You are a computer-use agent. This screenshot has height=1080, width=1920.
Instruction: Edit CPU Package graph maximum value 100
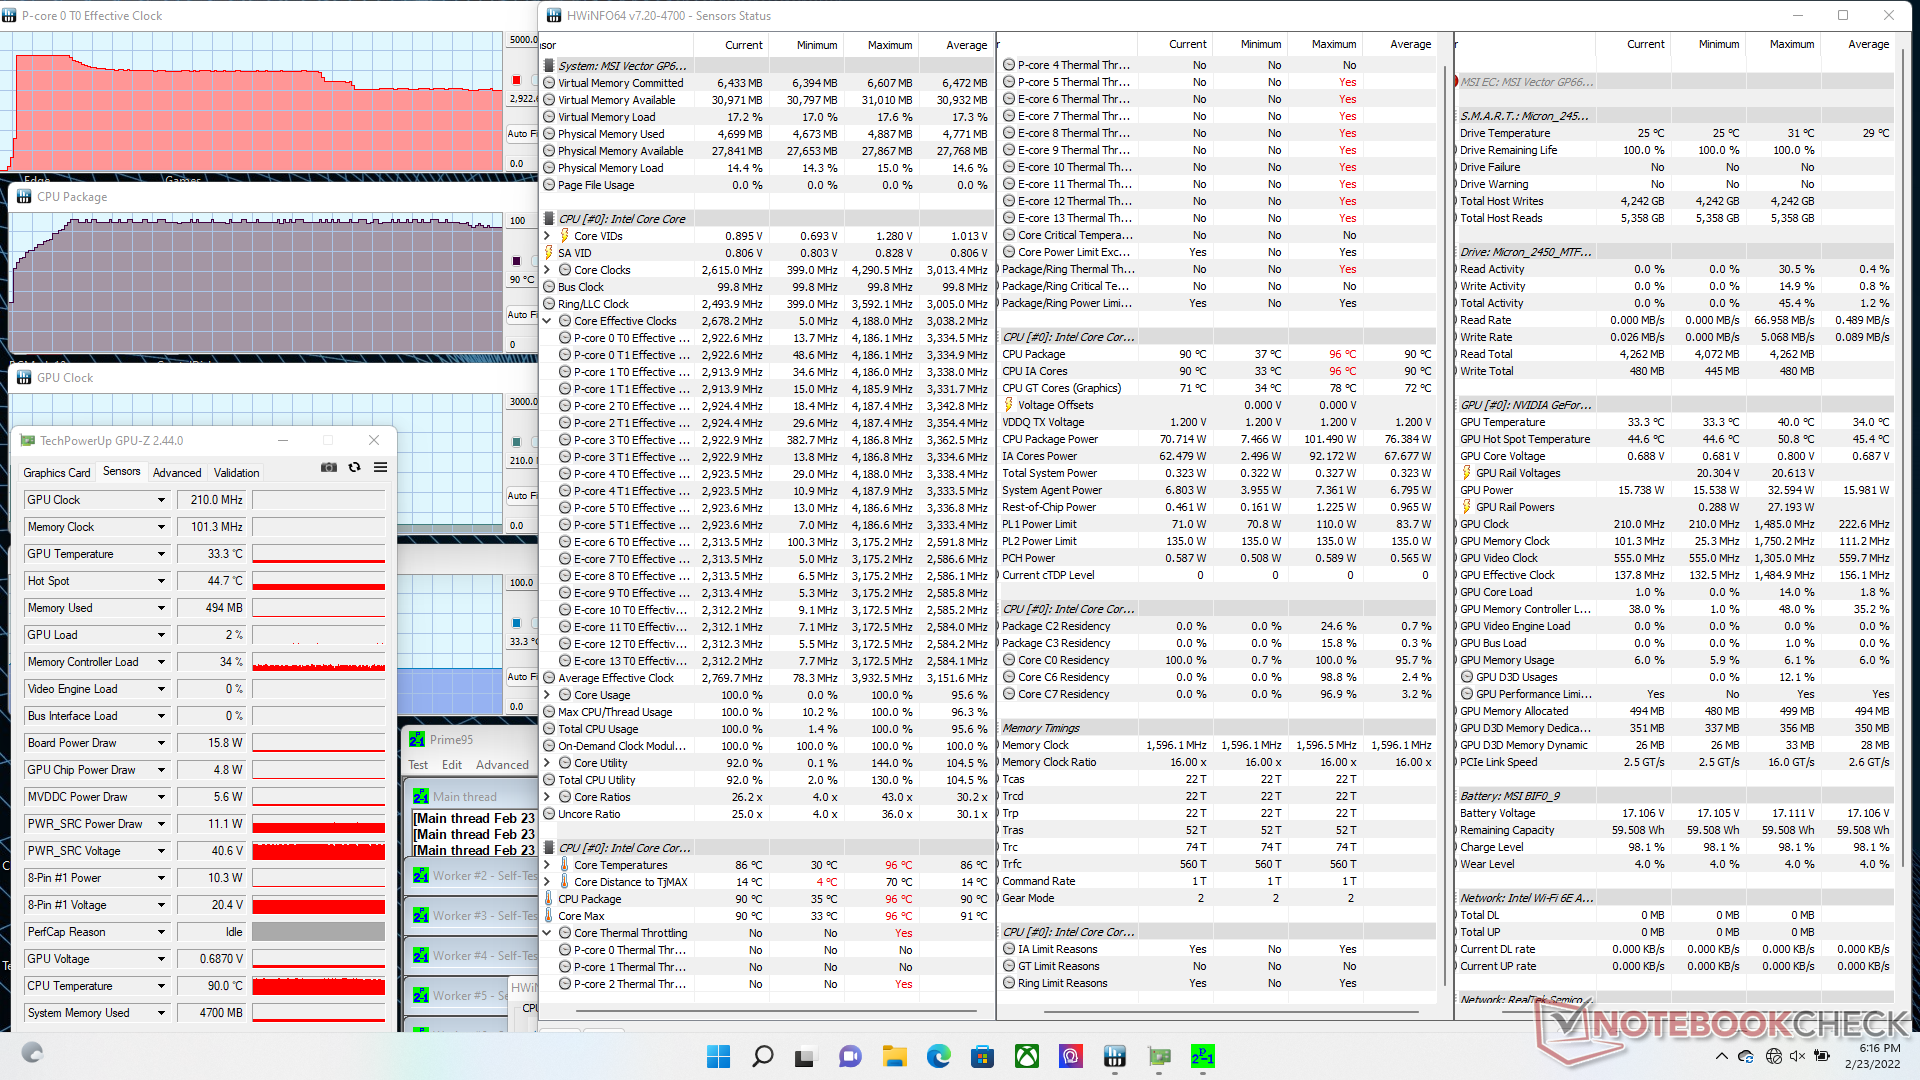pyautogui.click(x=522, y=221)
